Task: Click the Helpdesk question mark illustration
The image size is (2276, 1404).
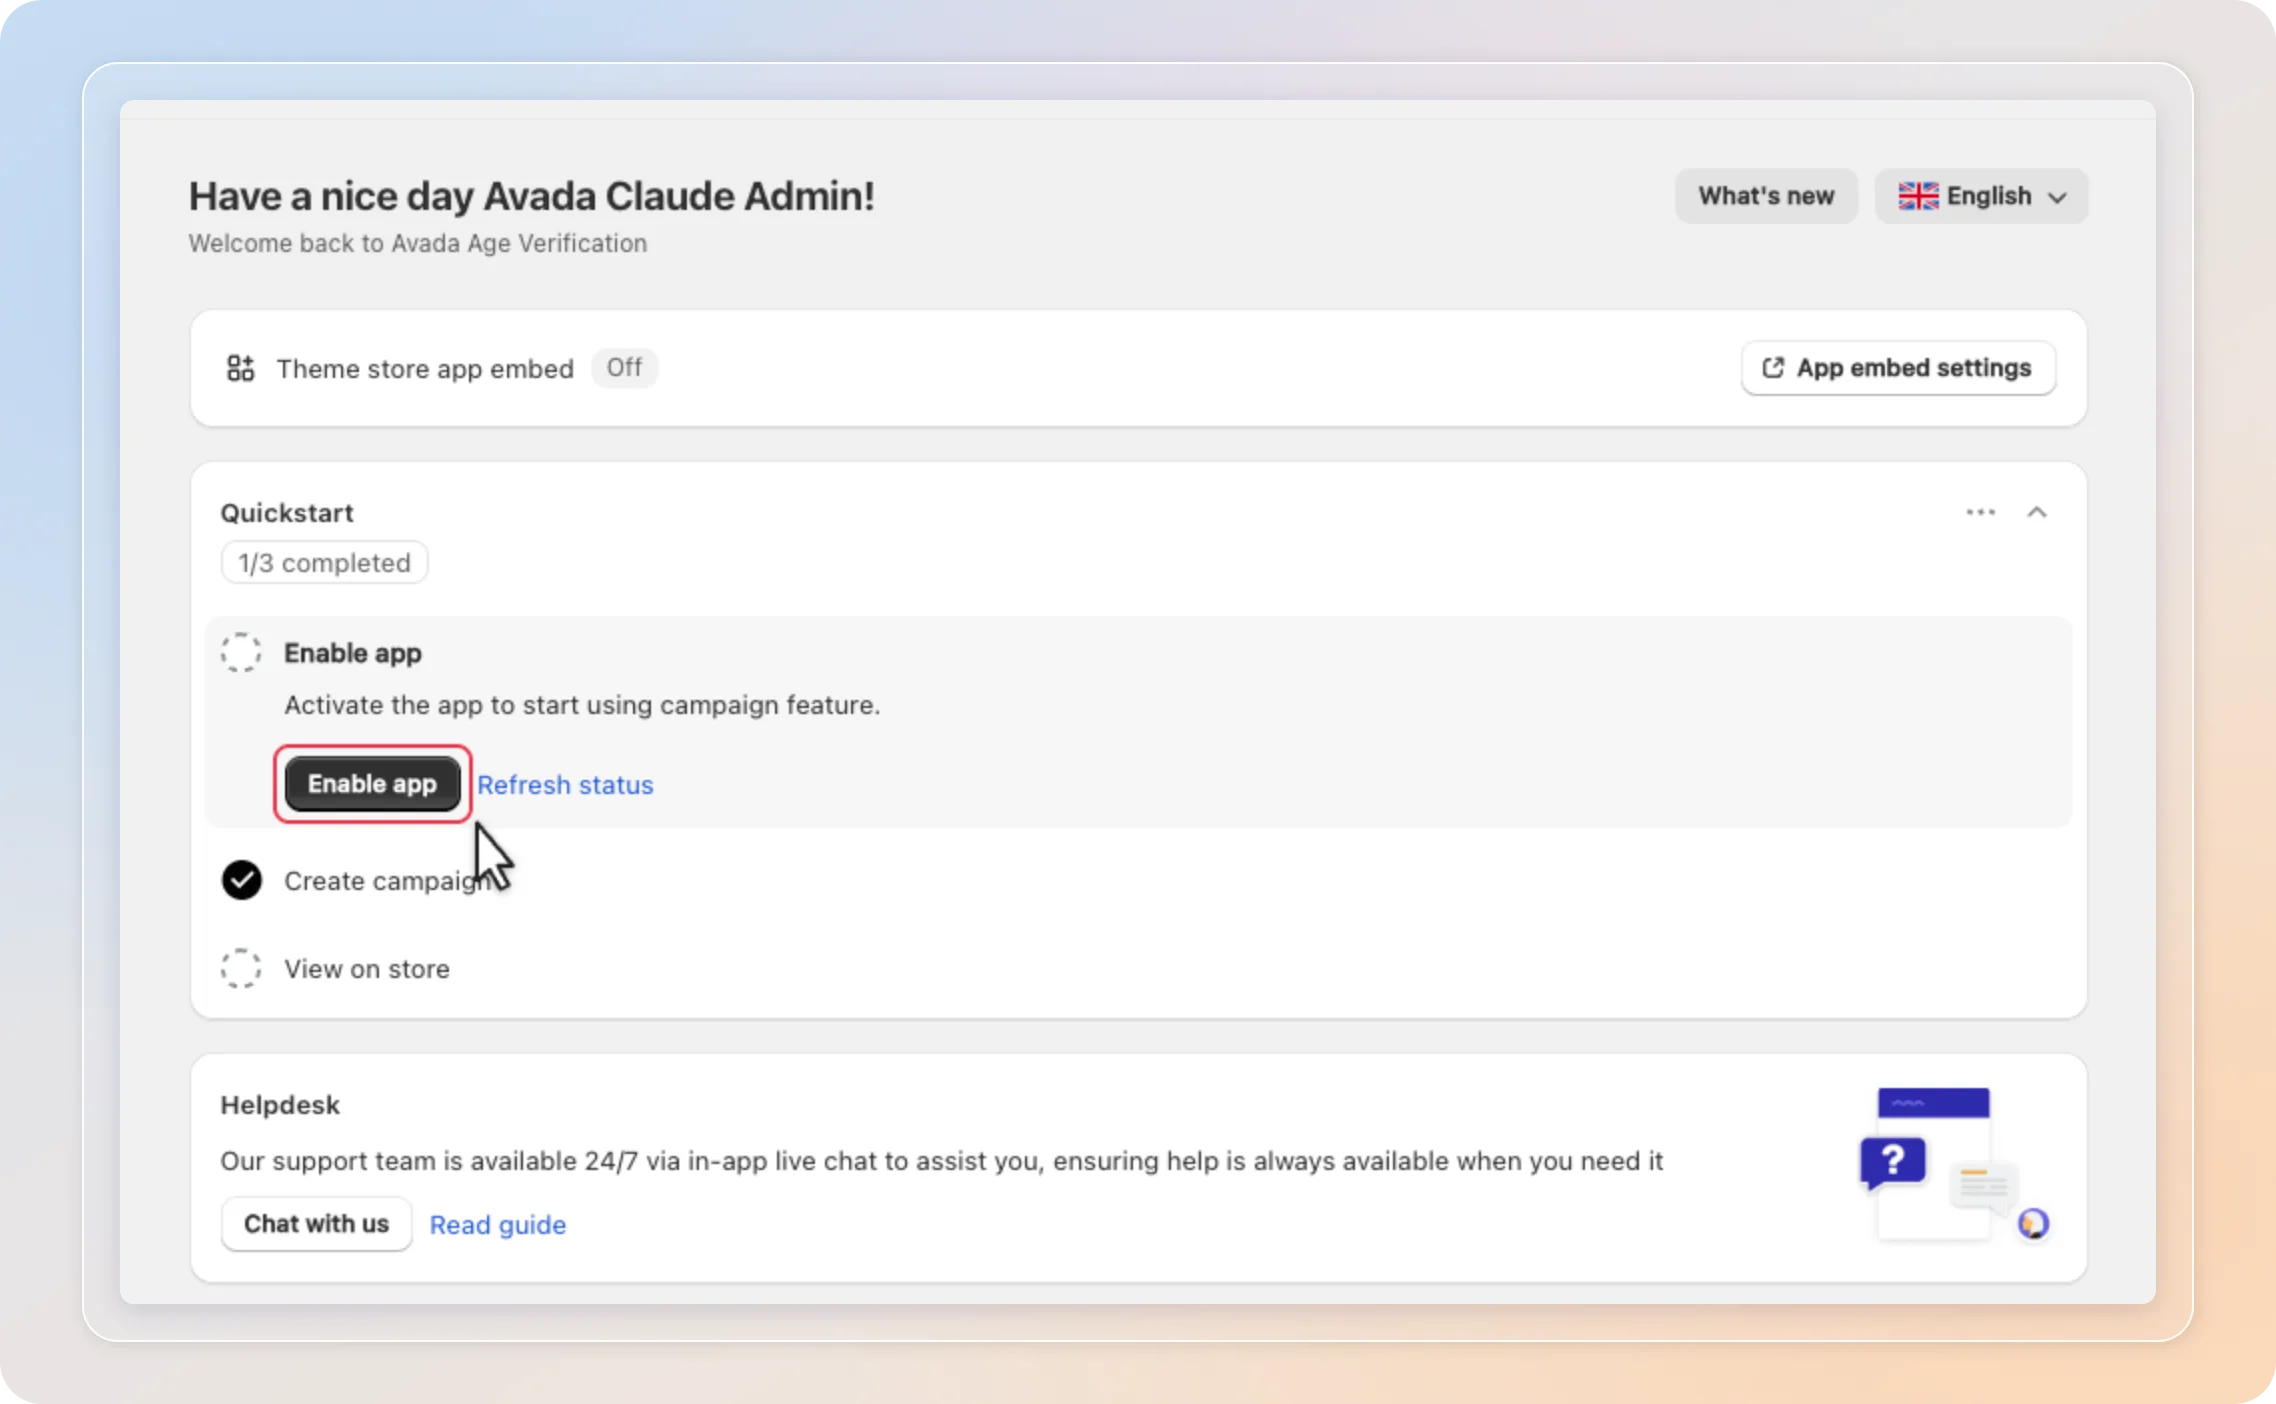Action: click(x=1893, y=1161)
